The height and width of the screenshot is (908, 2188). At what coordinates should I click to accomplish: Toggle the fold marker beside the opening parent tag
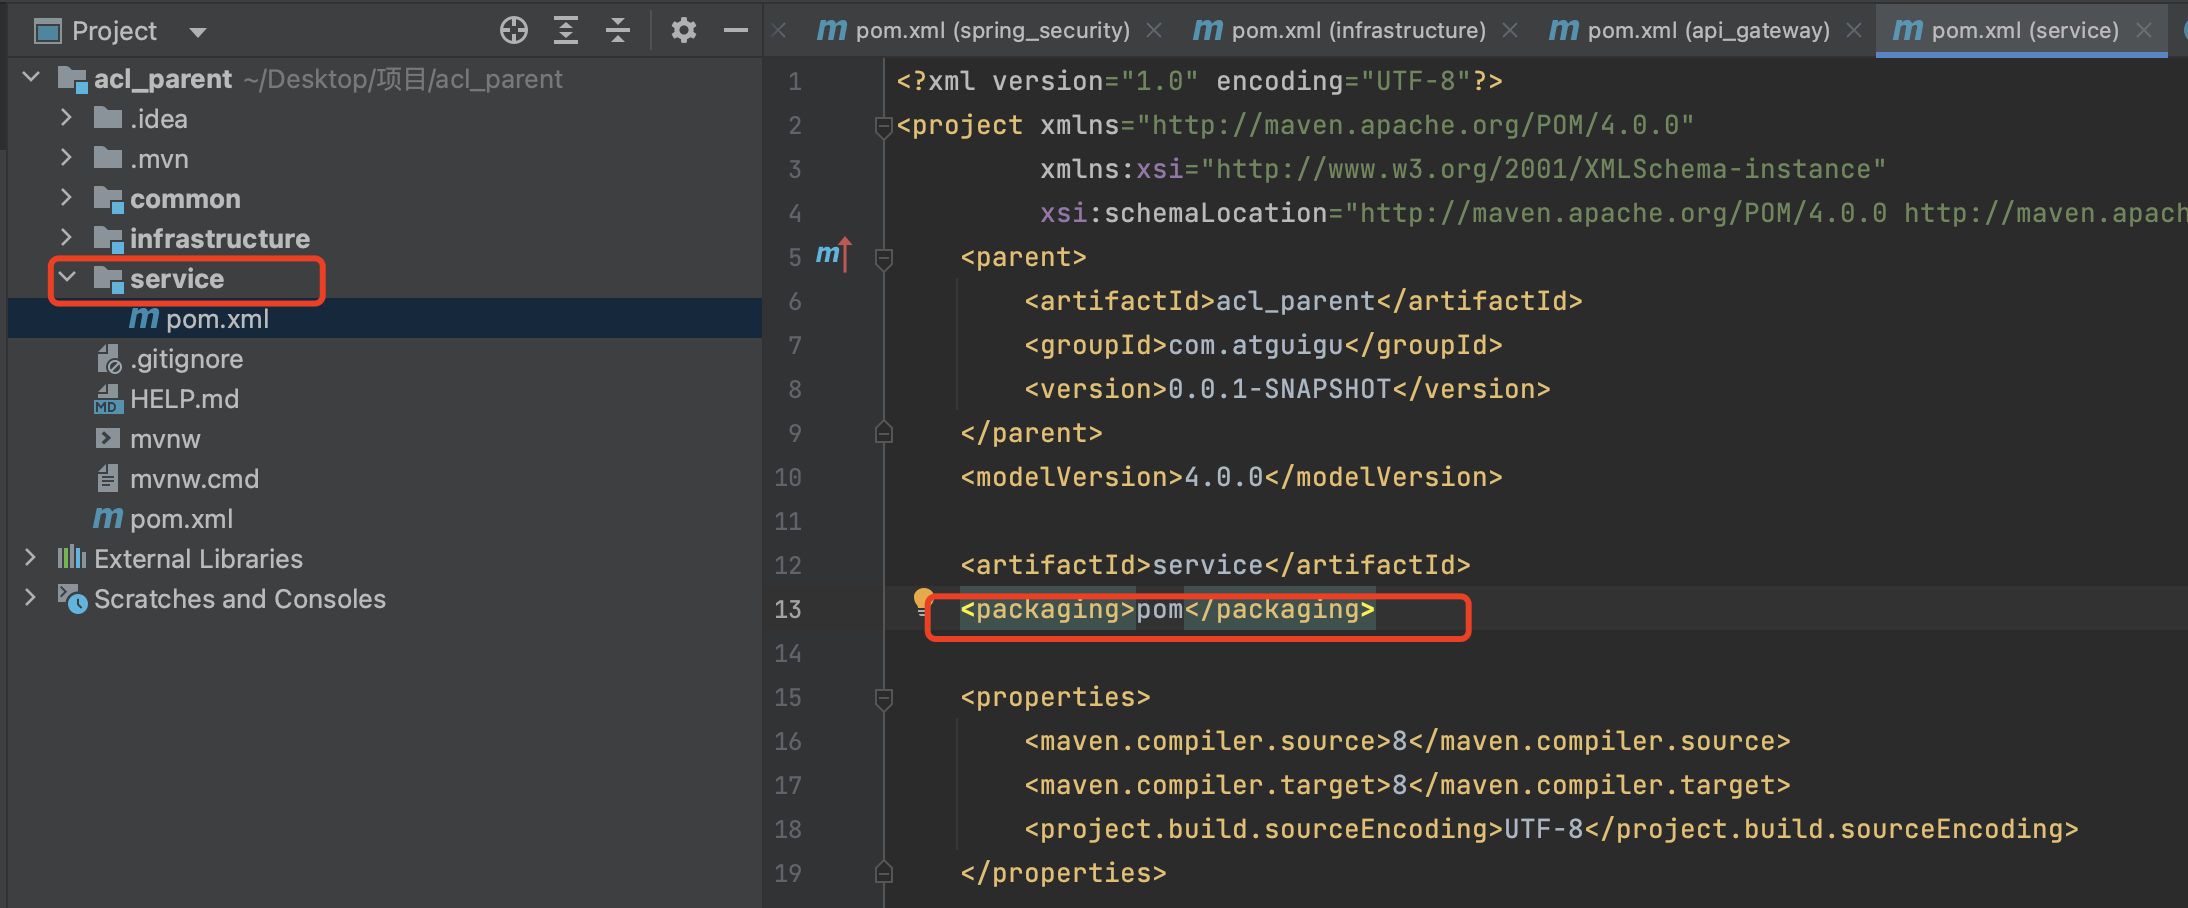884,258
